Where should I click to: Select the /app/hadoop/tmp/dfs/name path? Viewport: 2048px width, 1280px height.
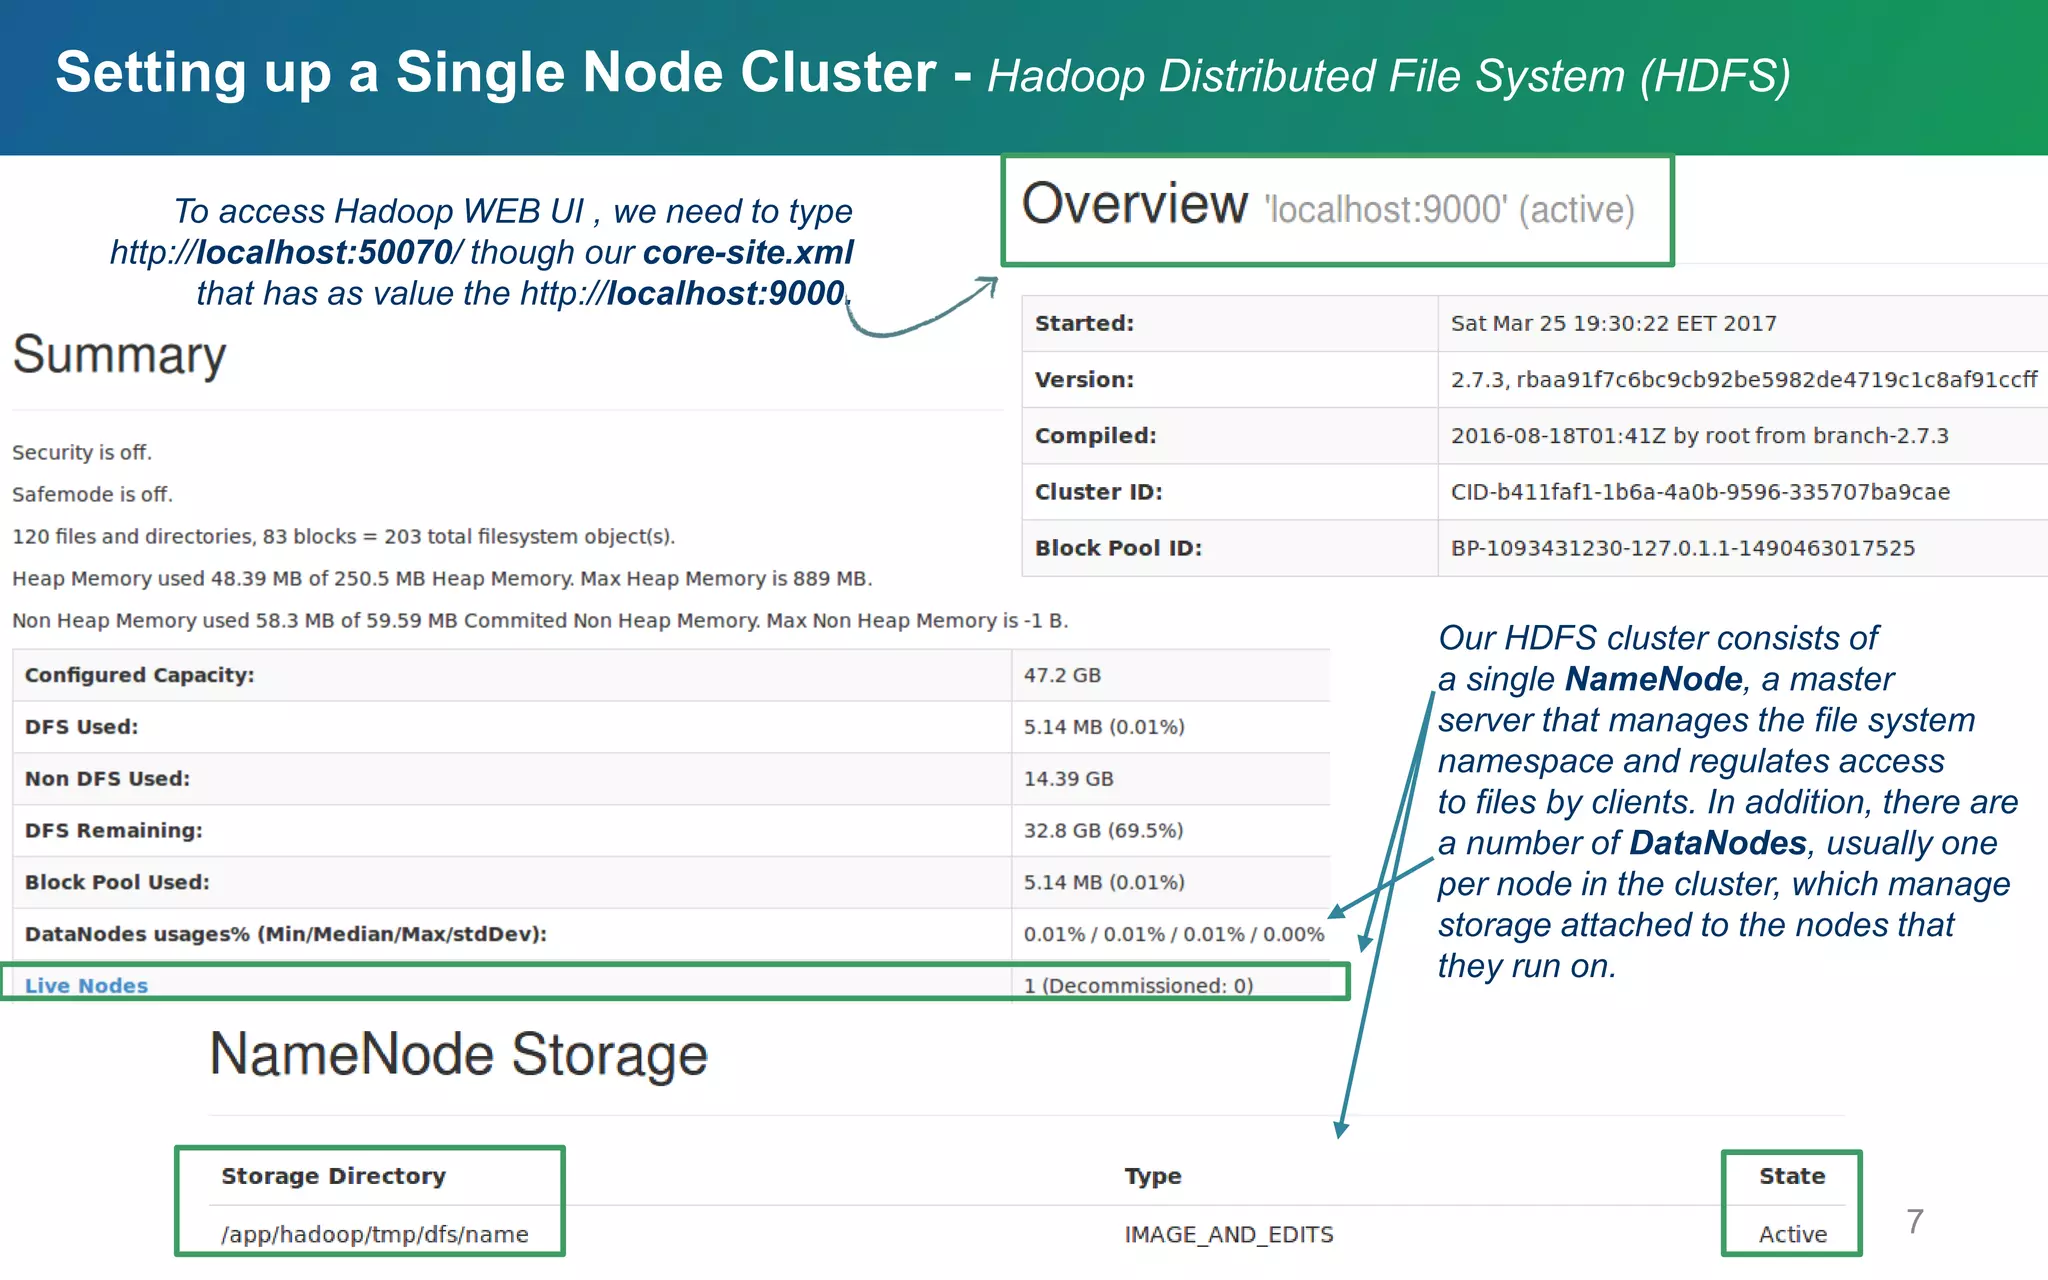click(x=374, y=1234)
